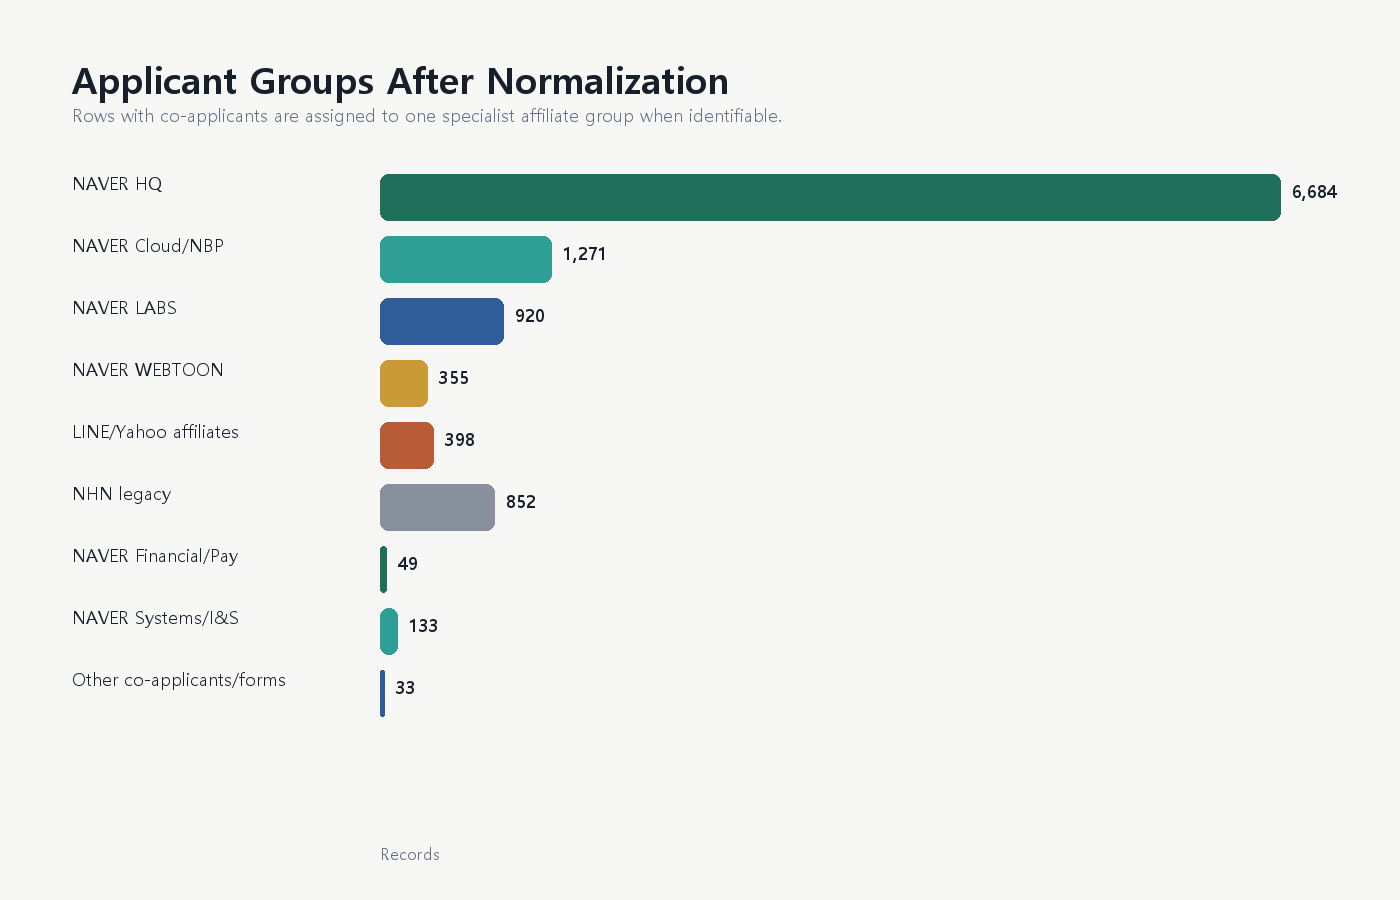
Task: Select the chart title Applicant Groups After Normalization
Action: [x=400, y=81]
